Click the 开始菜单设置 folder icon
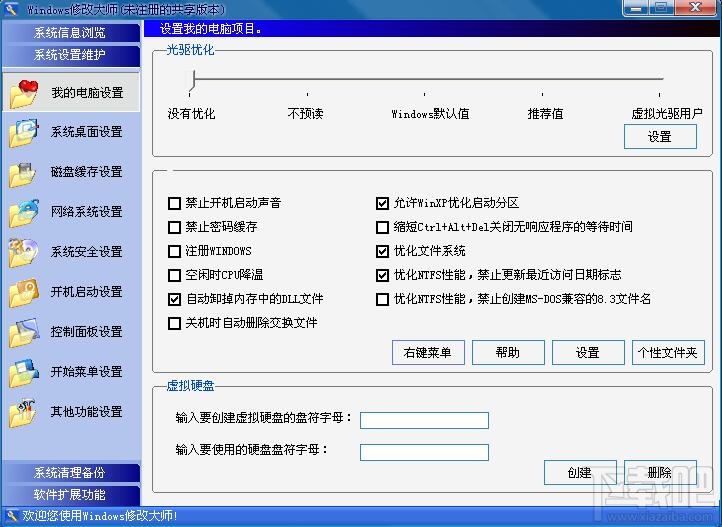The width and height of the screenshot is (722, 527). coord(24,372)
